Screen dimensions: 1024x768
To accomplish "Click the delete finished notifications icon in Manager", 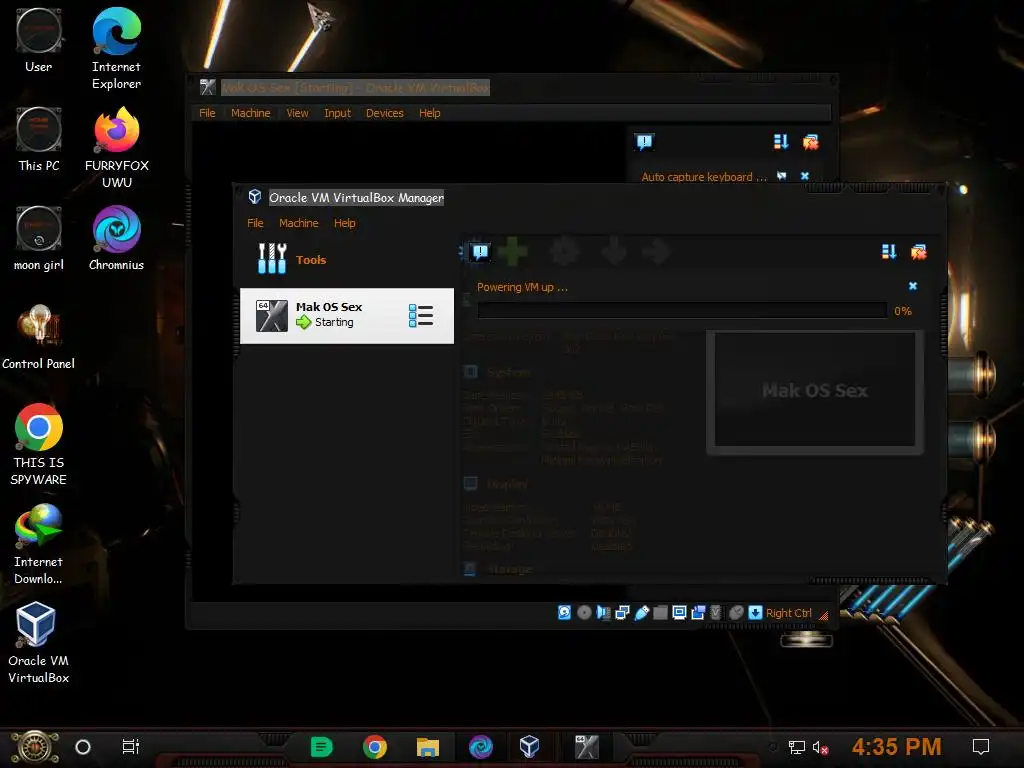I will 919,251.
